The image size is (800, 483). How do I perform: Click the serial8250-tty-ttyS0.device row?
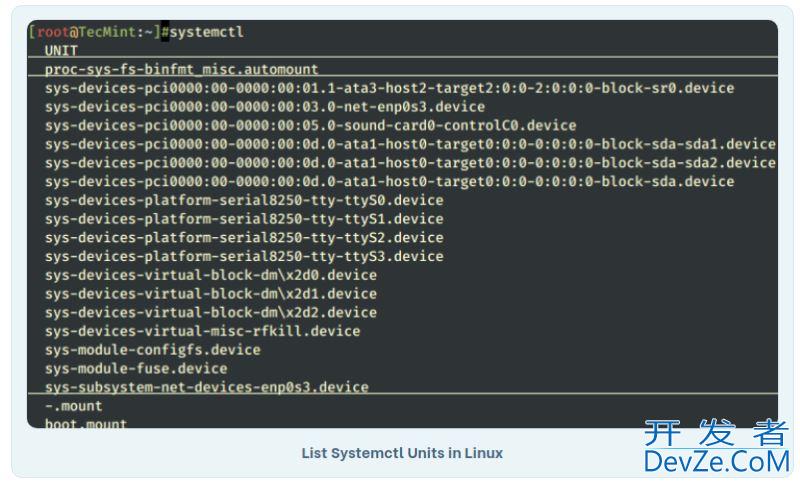click(x=244, y=200)
